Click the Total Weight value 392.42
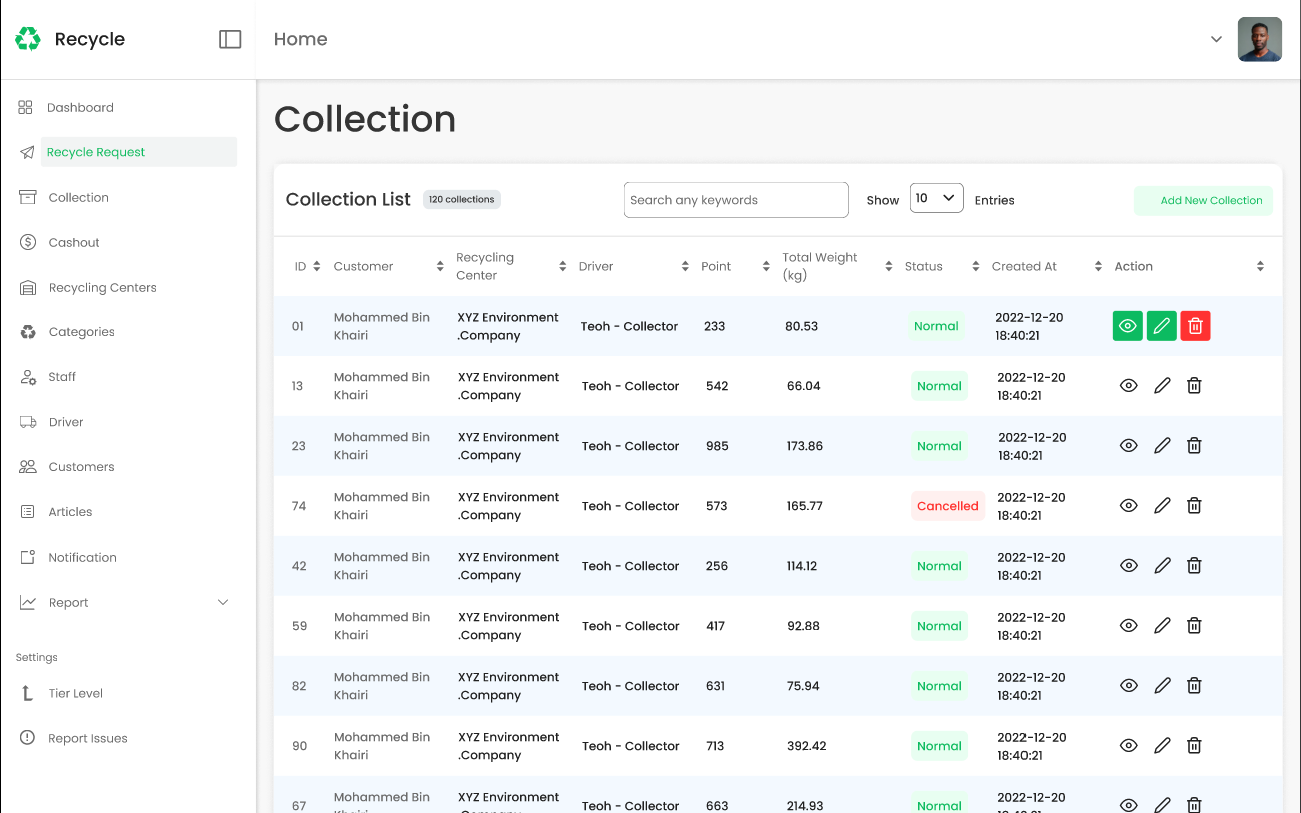This screenshot has width=1301, height=813. tap(806, 746)
